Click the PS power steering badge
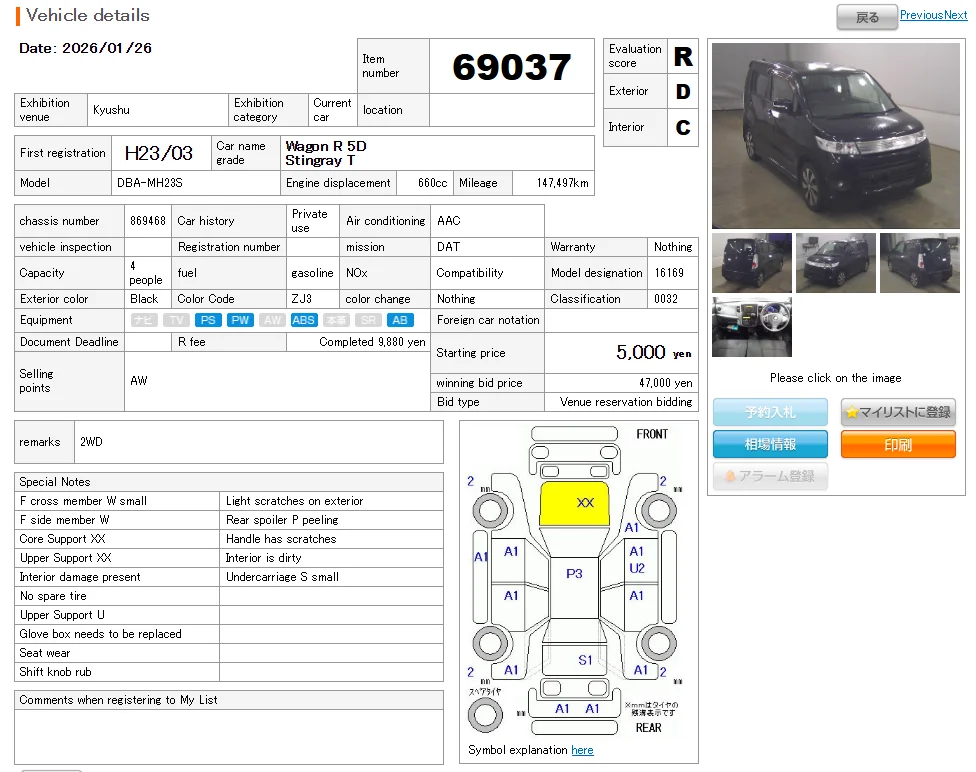976x772 pixels. tap(208, 320)
